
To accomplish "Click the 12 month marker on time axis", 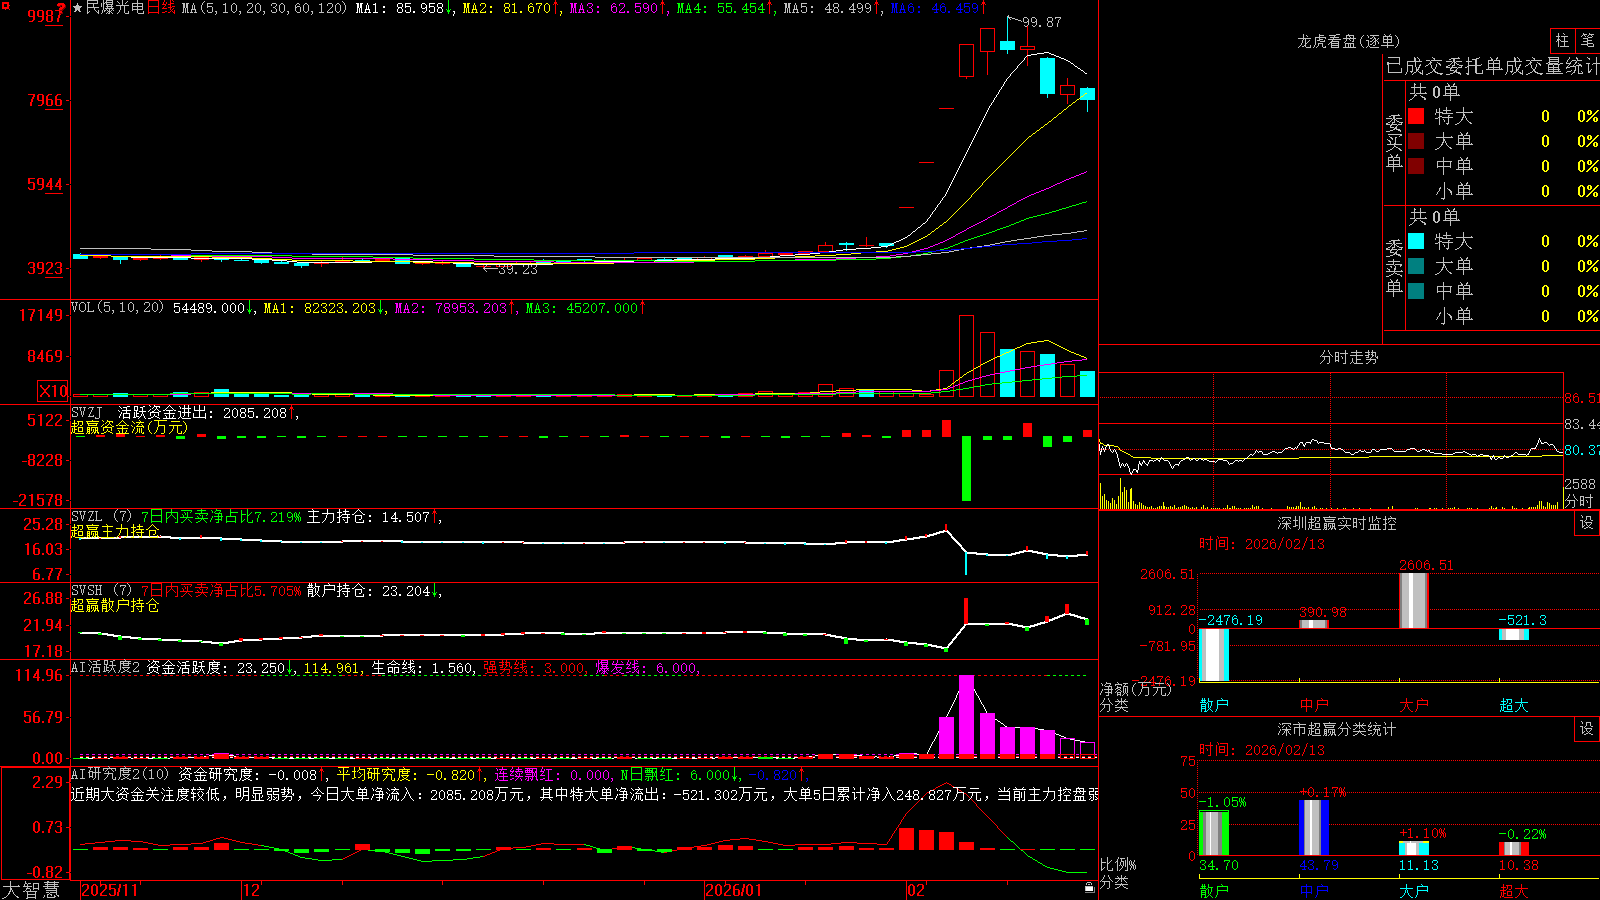I will coord(251,890).
